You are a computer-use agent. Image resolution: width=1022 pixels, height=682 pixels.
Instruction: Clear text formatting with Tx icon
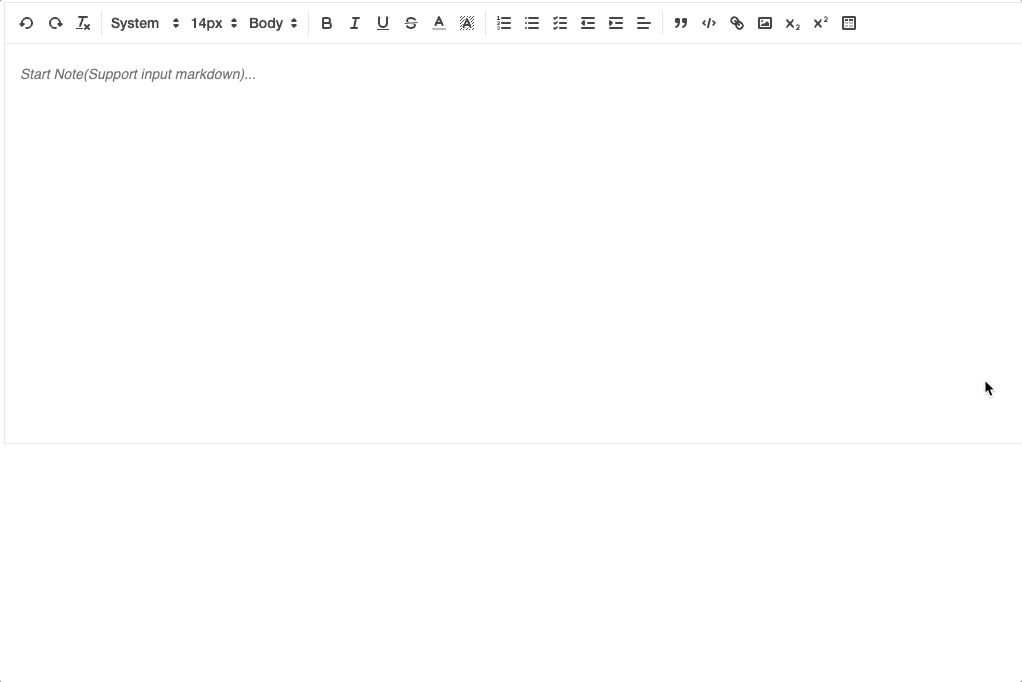point(83,23)
